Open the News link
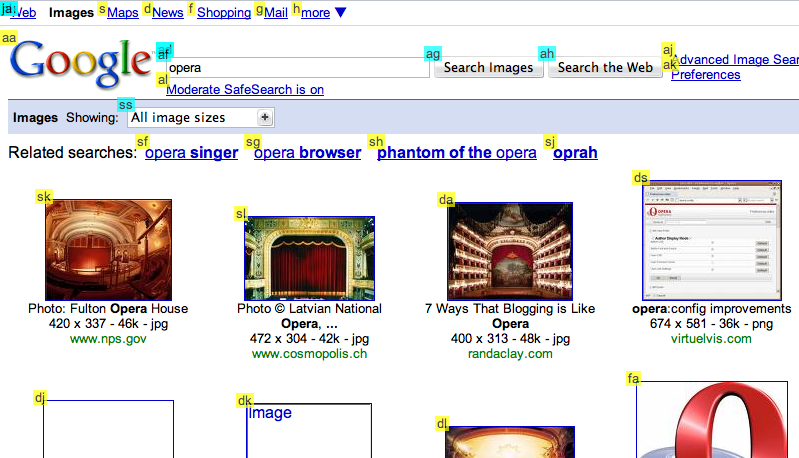Viewport: 799px width, 458px height. coord(168,13)
